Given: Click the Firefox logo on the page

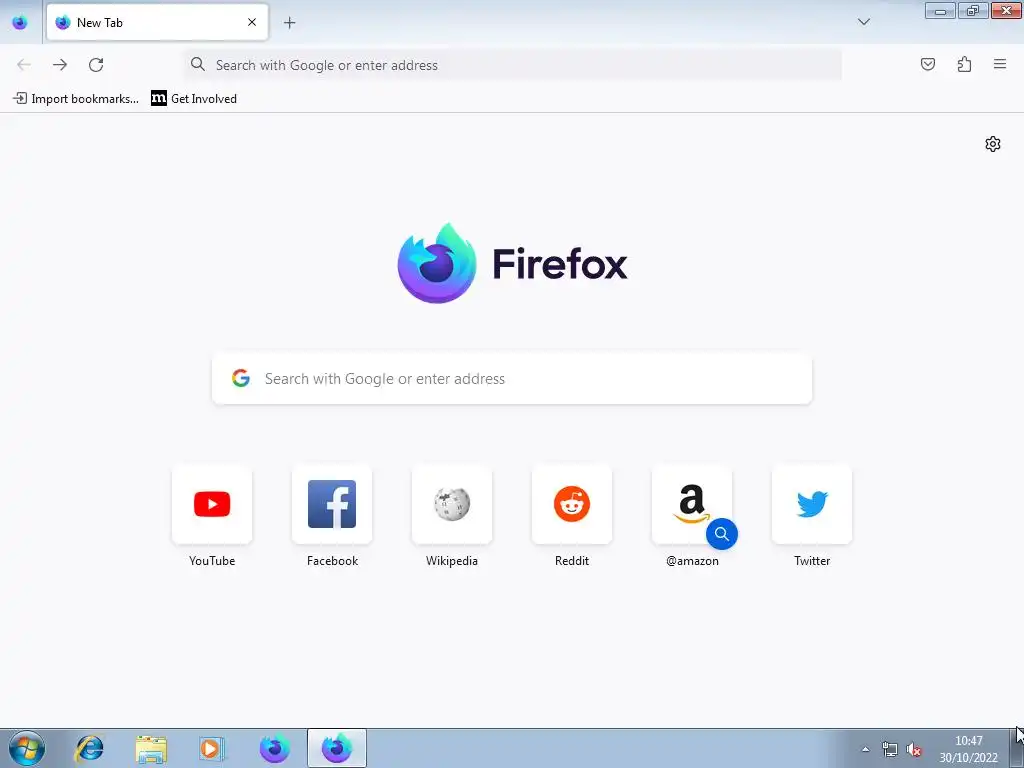Looking at the screenshot, I should pyautogui.click(x=512, y=263).
